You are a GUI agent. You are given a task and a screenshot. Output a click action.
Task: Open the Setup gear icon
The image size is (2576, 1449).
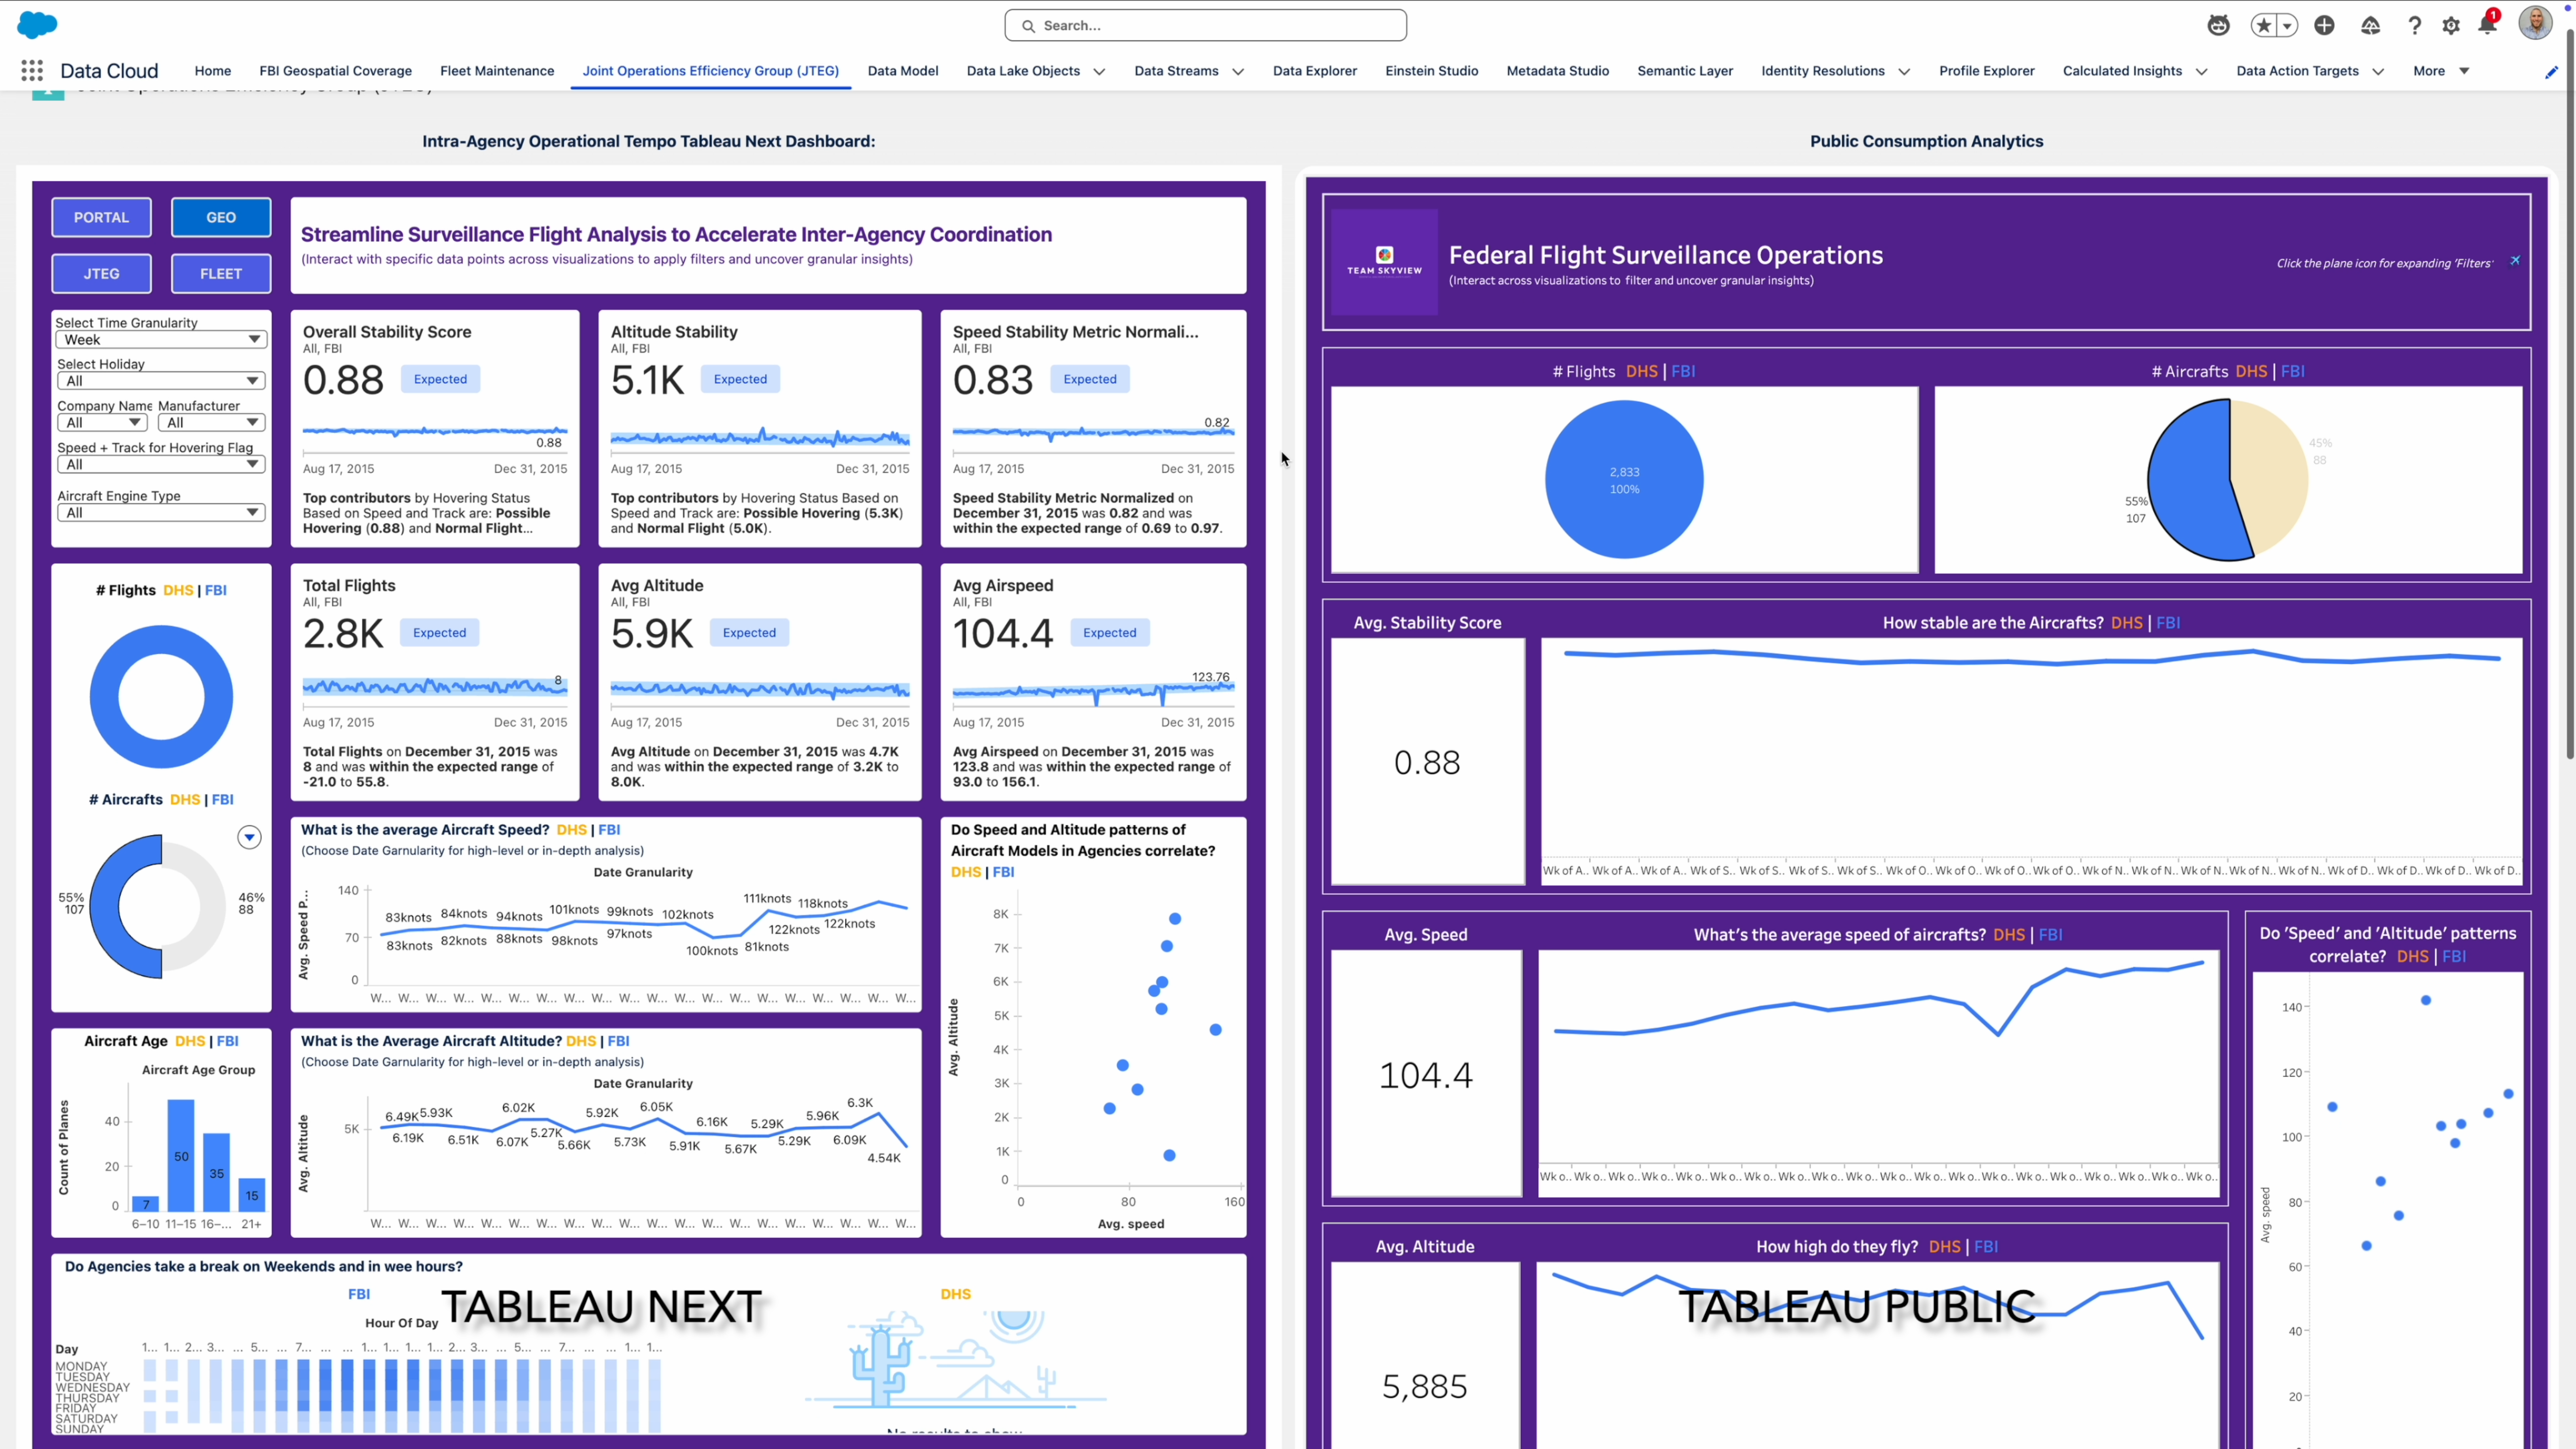coord(2450,26)
